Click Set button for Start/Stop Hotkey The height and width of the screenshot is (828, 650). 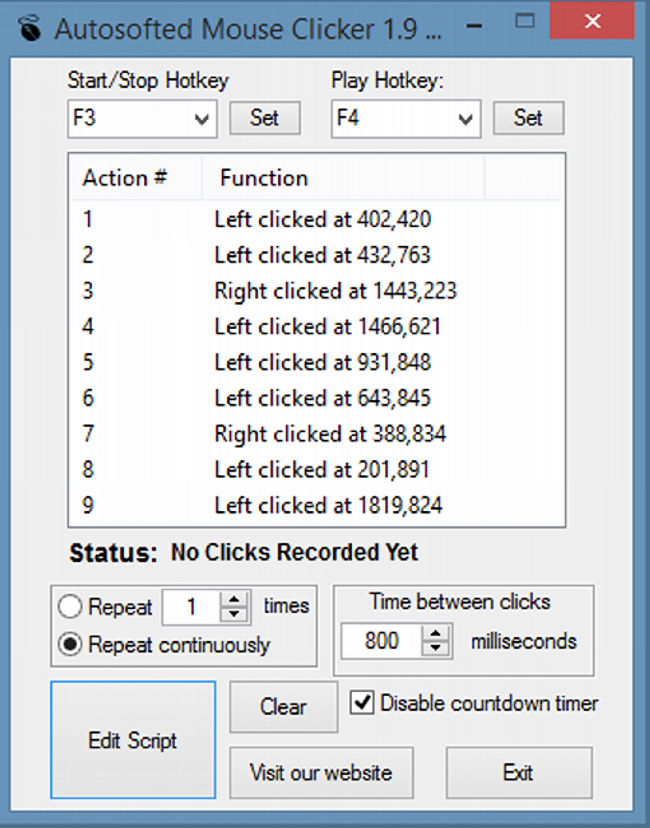click(265, 118)
